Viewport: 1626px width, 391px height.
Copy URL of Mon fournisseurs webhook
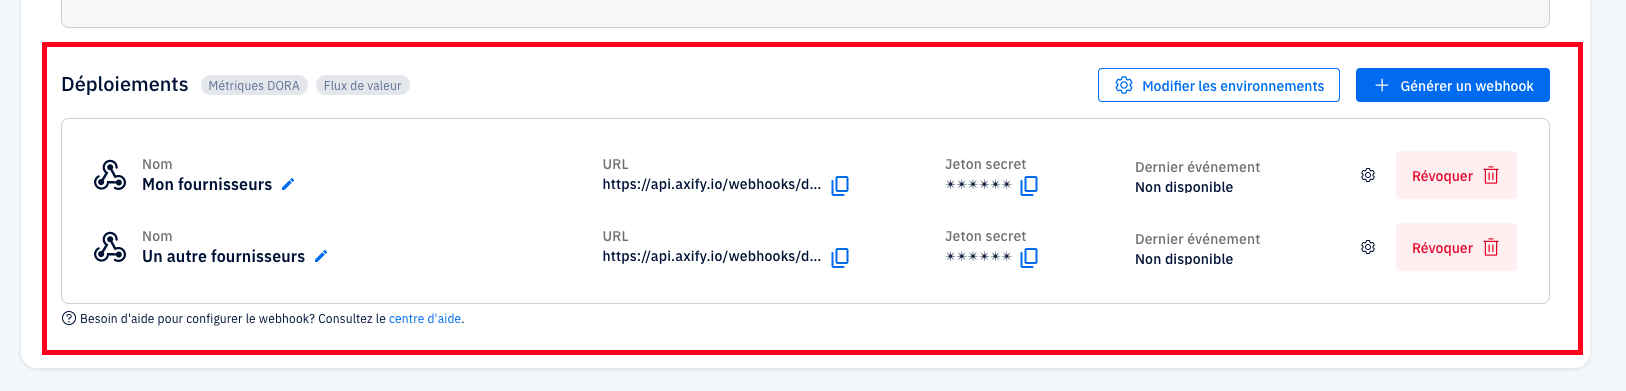pos(840,185)
